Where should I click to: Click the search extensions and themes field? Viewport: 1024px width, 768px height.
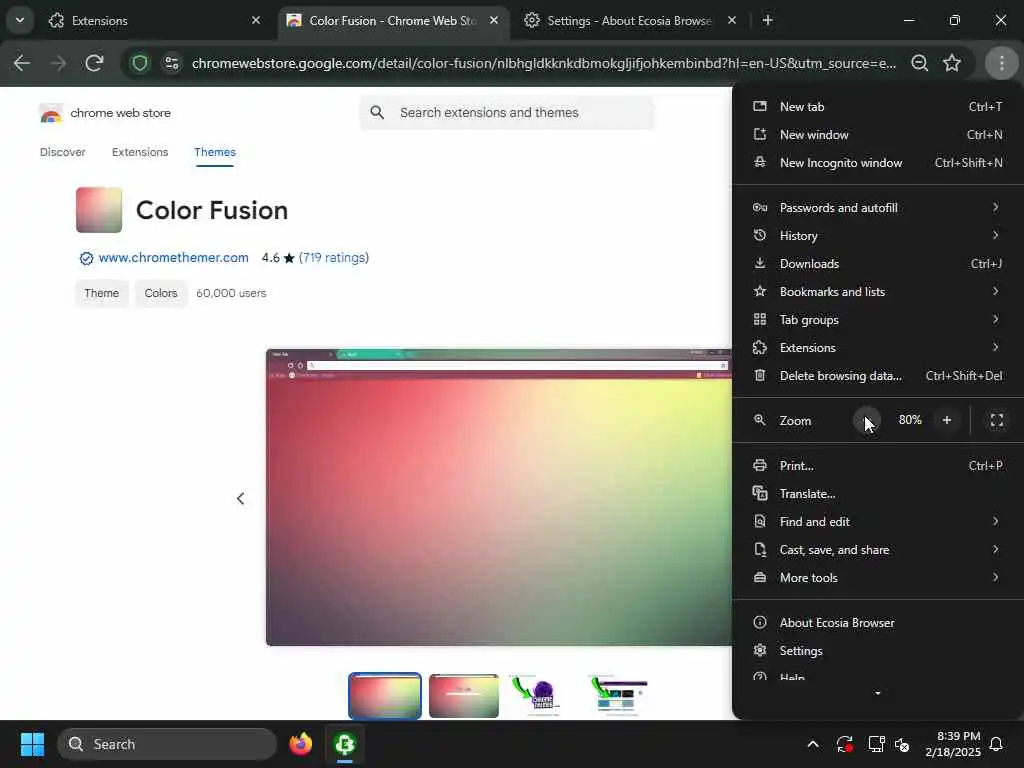click(x=507, y=112)
